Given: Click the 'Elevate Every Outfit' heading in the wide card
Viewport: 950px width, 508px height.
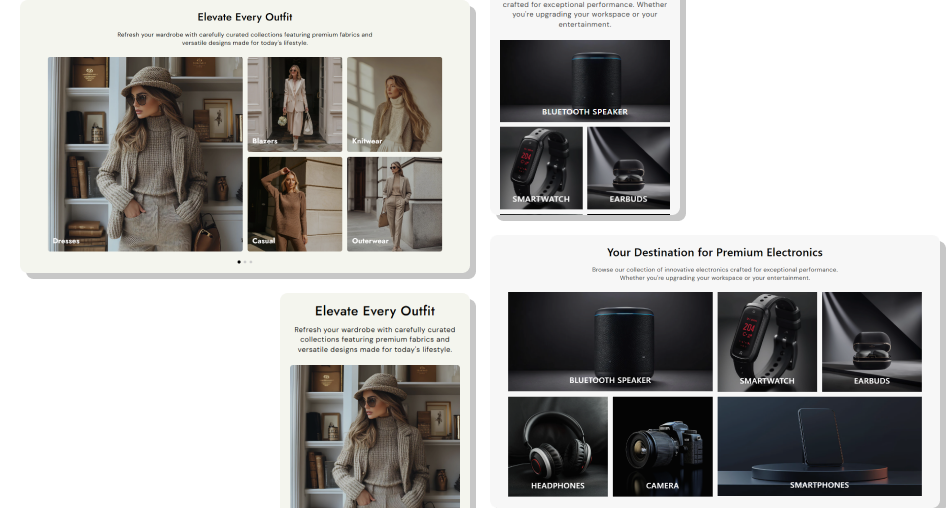Looking at the screenshot, I should [x=245, y=17].
